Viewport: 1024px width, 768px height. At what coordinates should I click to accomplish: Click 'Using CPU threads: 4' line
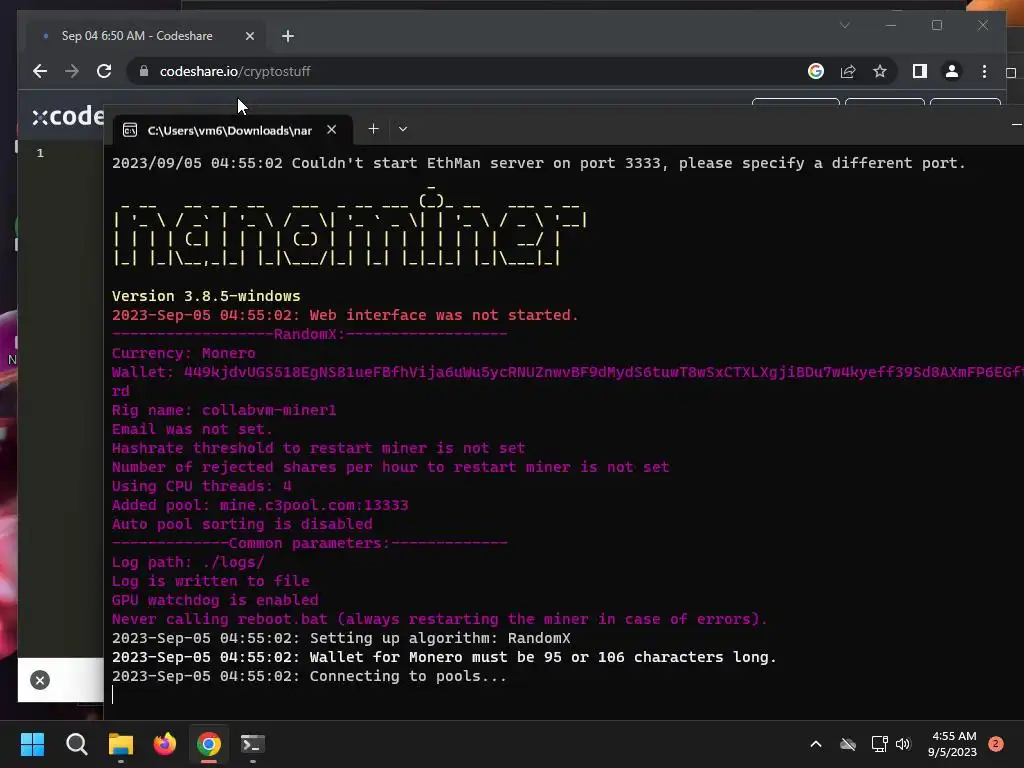[201, 486]
